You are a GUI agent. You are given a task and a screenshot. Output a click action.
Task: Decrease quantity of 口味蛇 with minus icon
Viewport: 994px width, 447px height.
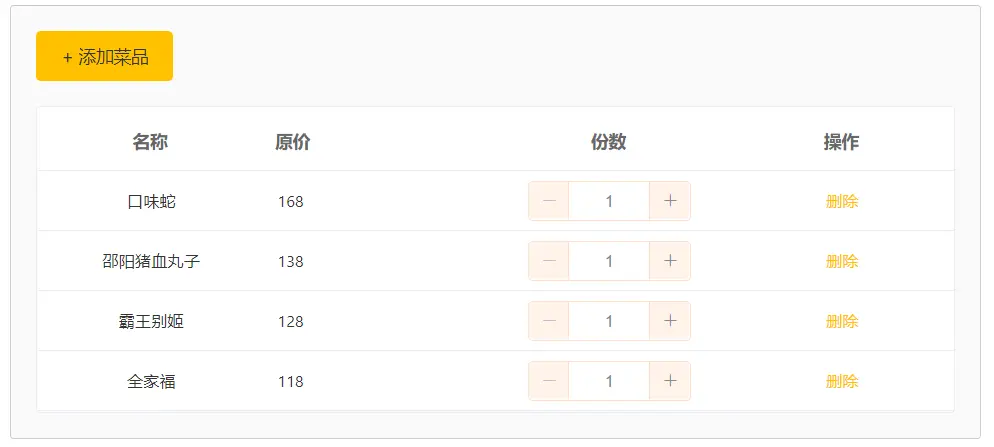[549, 201]
